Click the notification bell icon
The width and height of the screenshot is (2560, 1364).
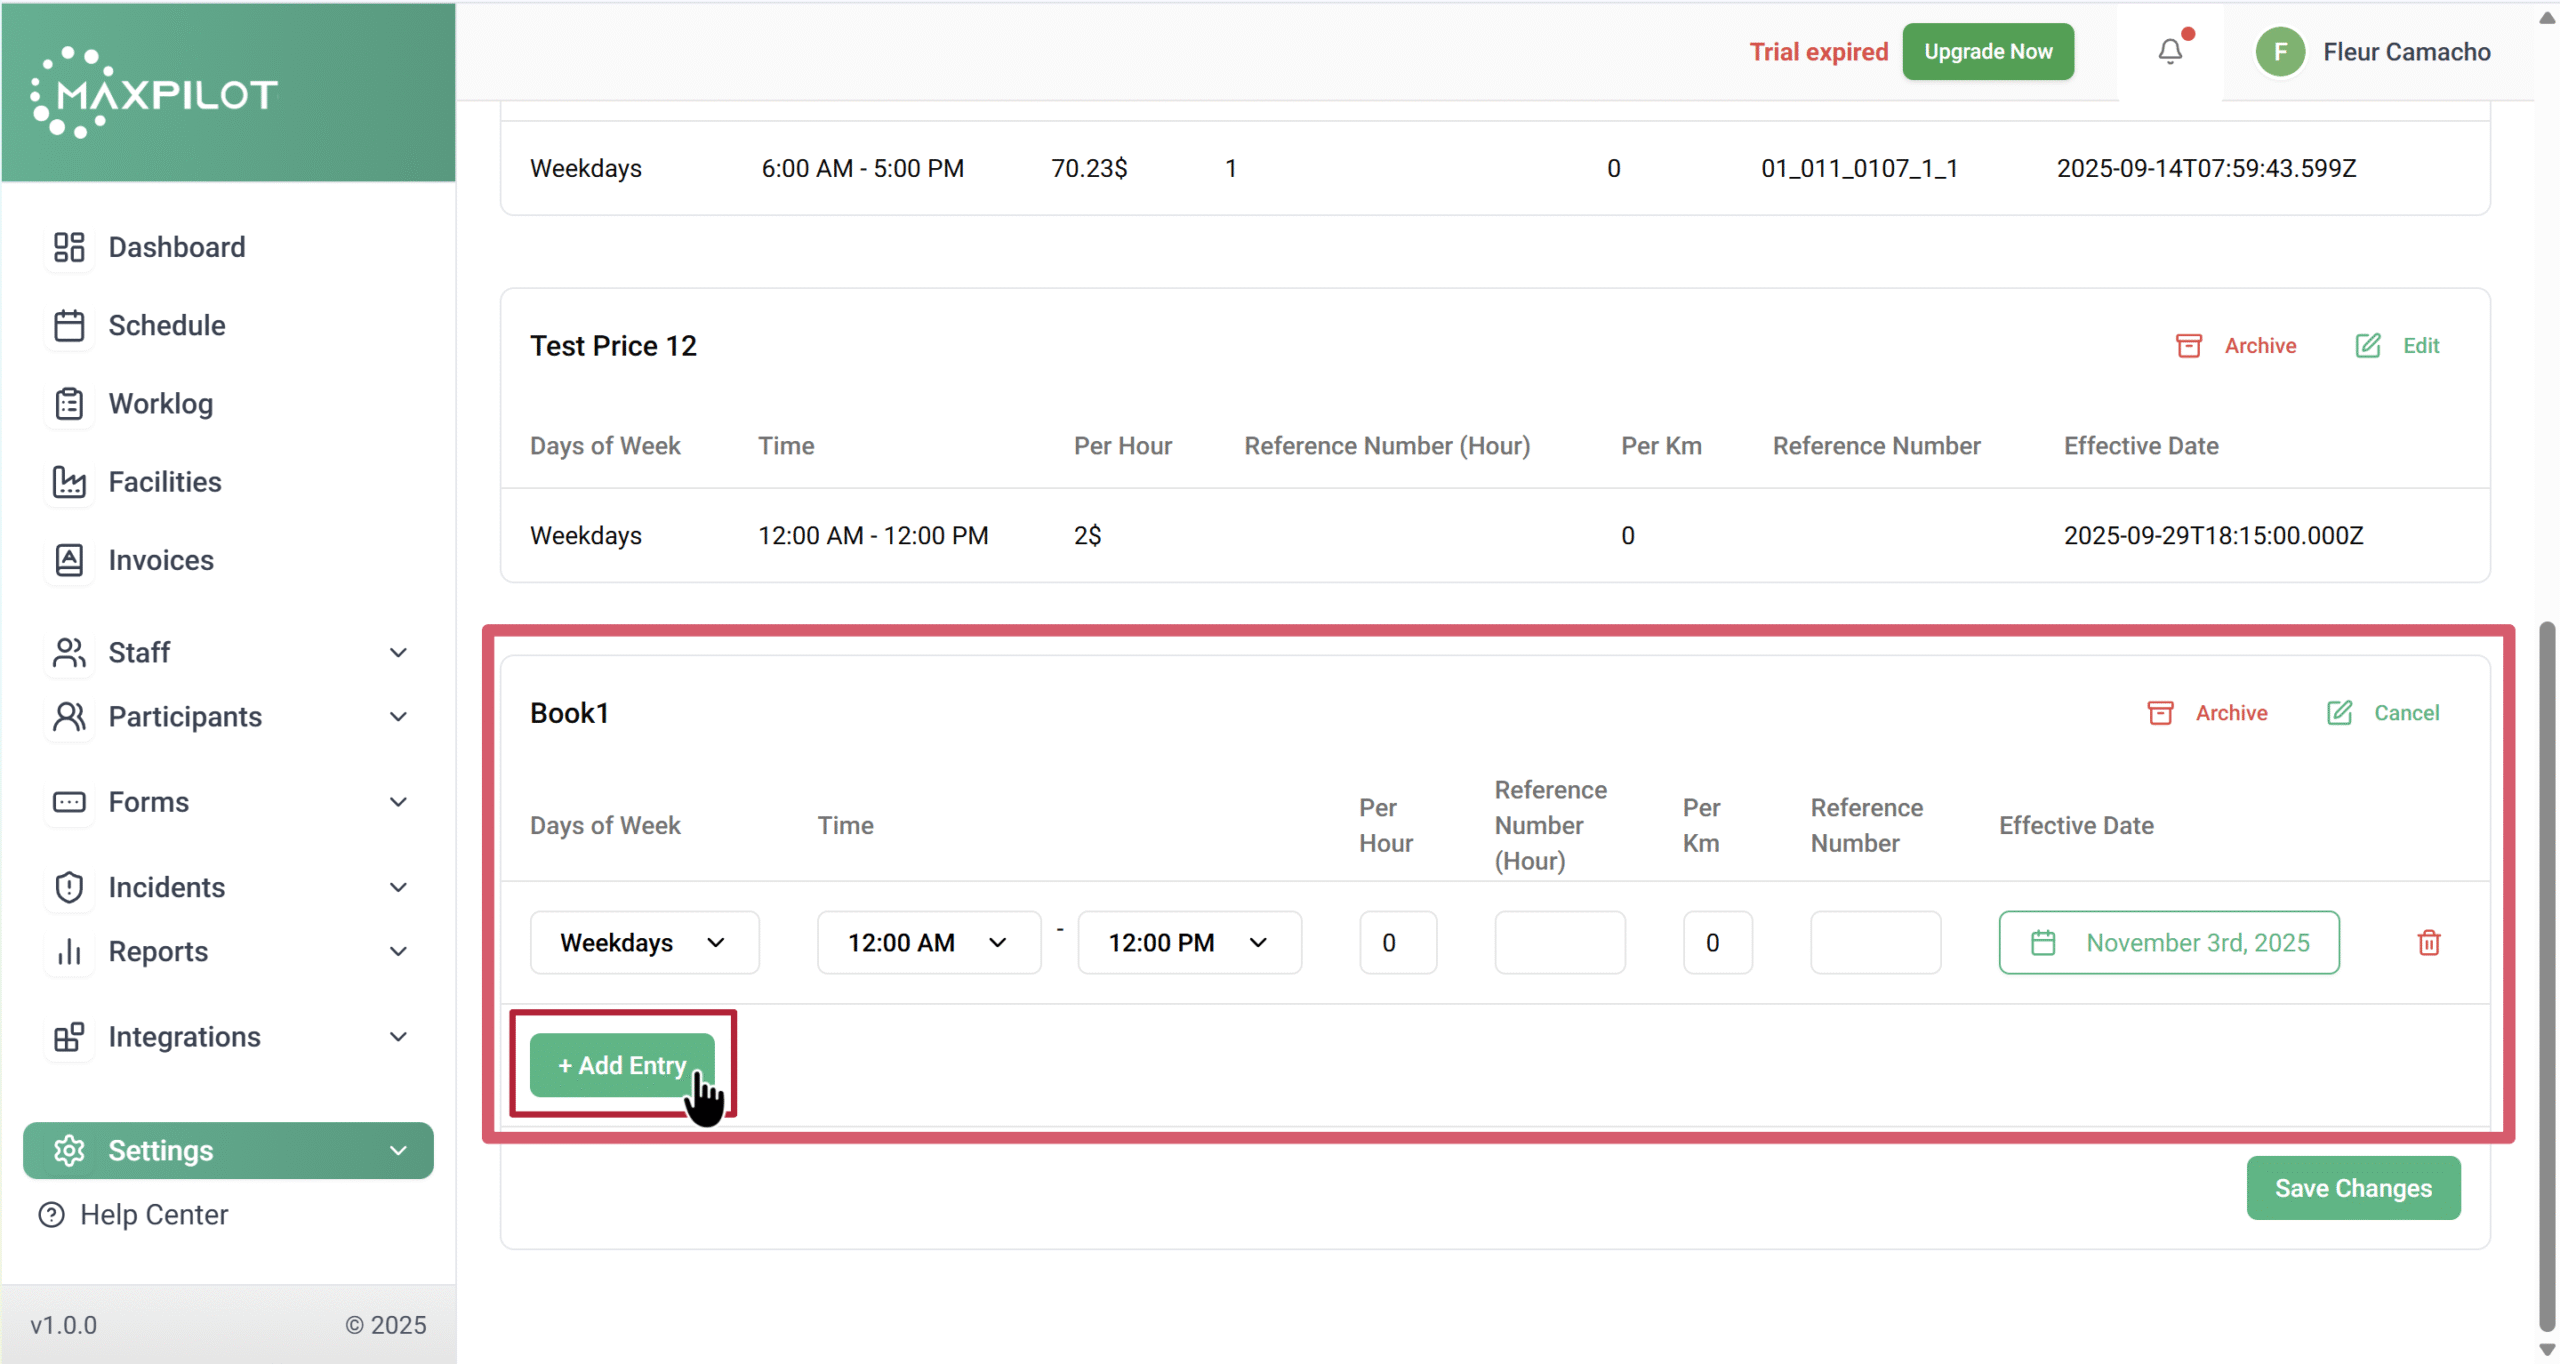pos(2169,51)
